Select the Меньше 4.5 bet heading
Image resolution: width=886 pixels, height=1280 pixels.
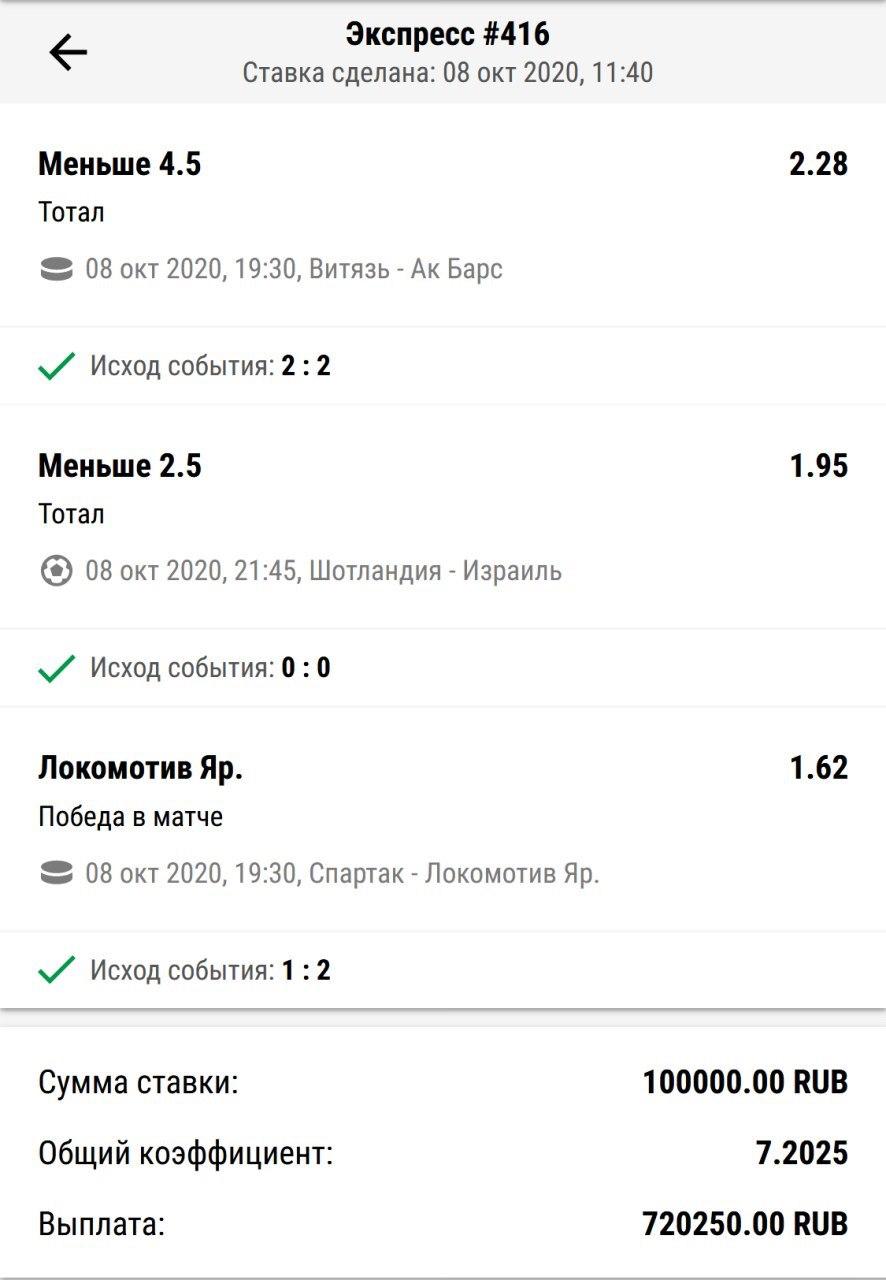(x=120, y=164)
